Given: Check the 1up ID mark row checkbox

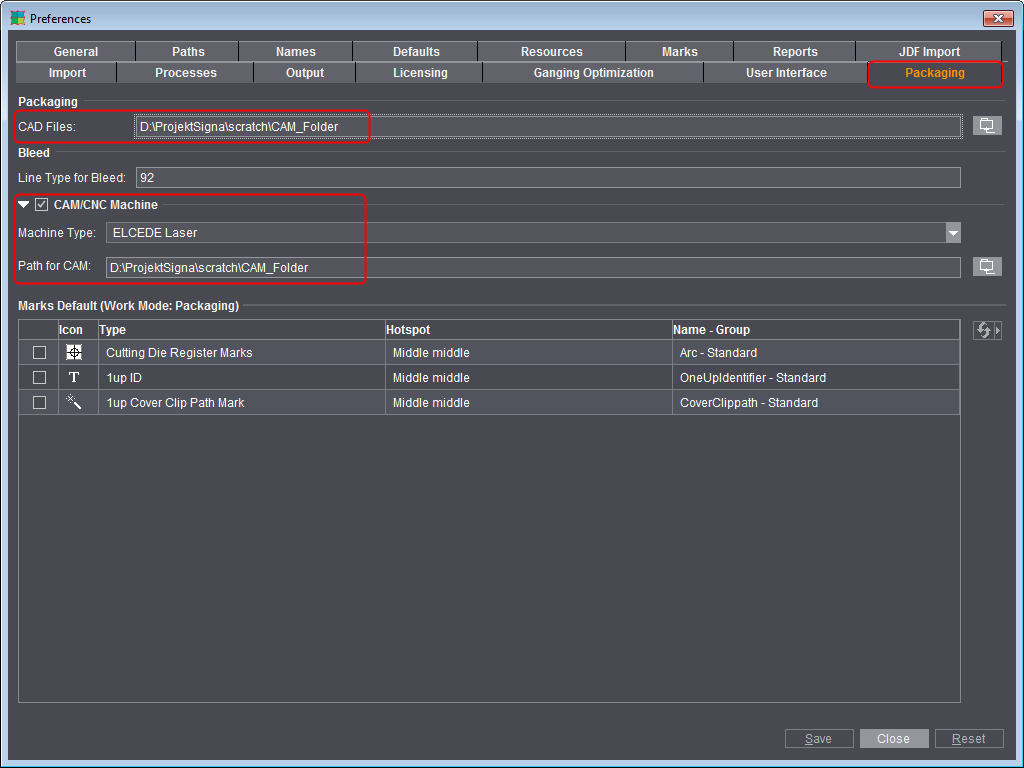Looking at the screenshot, I should click(38, 377).
